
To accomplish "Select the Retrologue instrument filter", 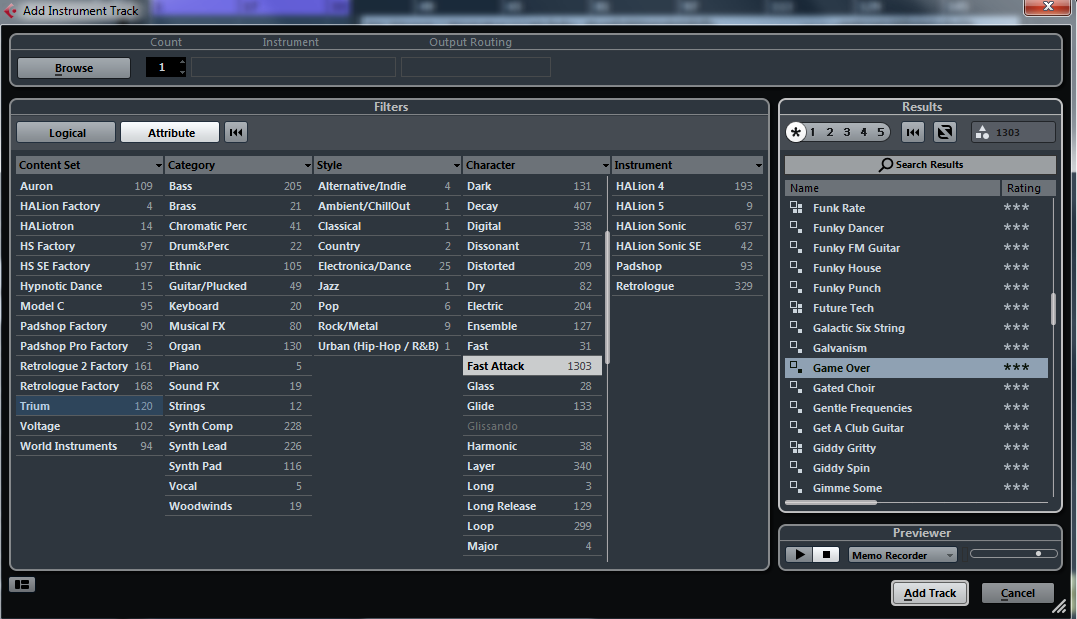I will coord(687,286).
